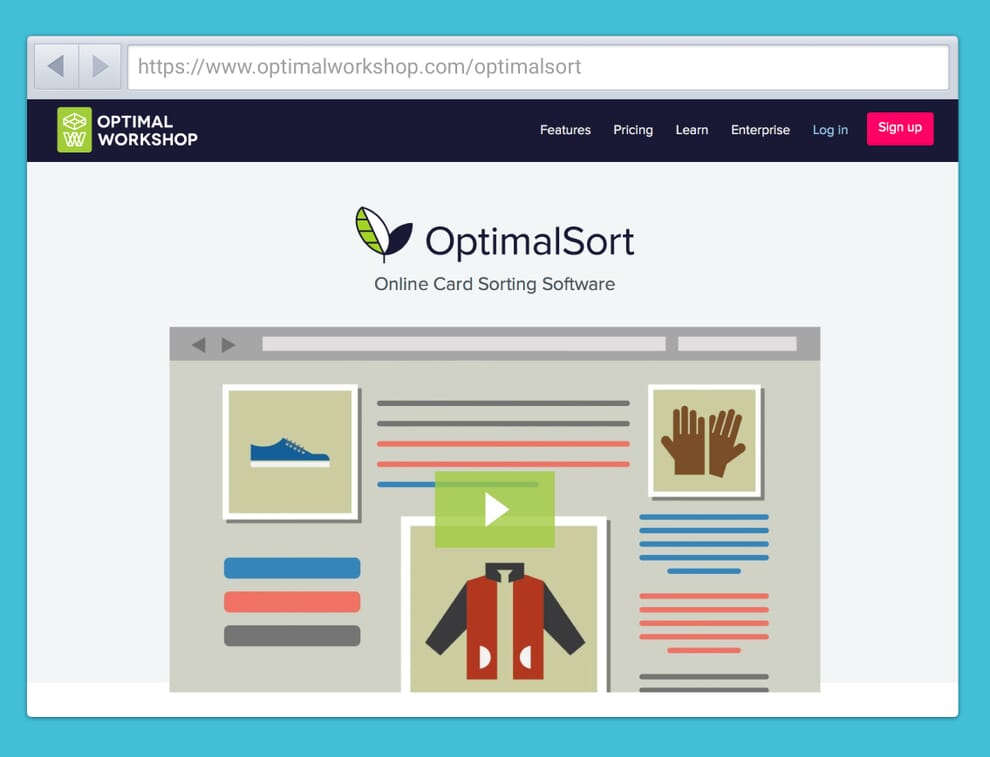Open the Pricing menu item
The height and width of the screenshot is (757, 990).
click(633, 129)
